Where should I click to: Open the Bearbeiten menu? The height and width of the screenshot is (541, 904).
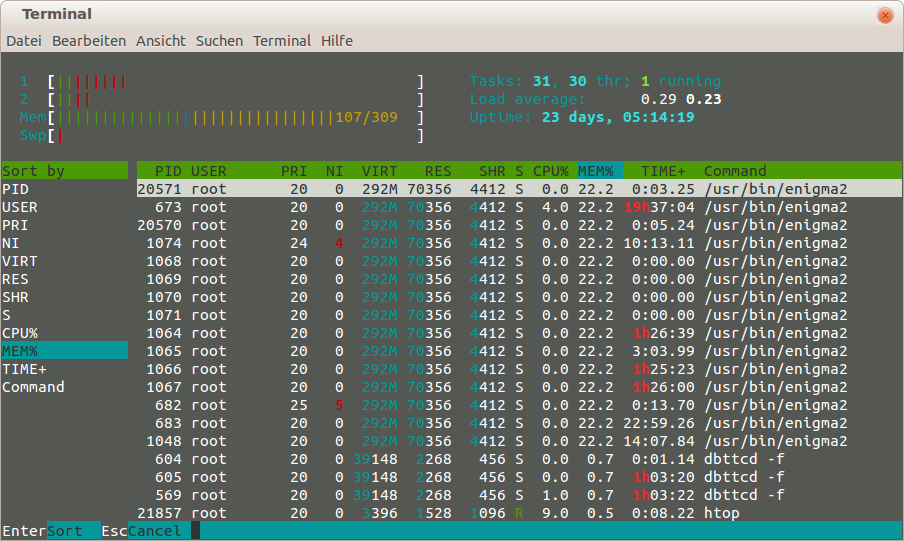coord(89,41)
